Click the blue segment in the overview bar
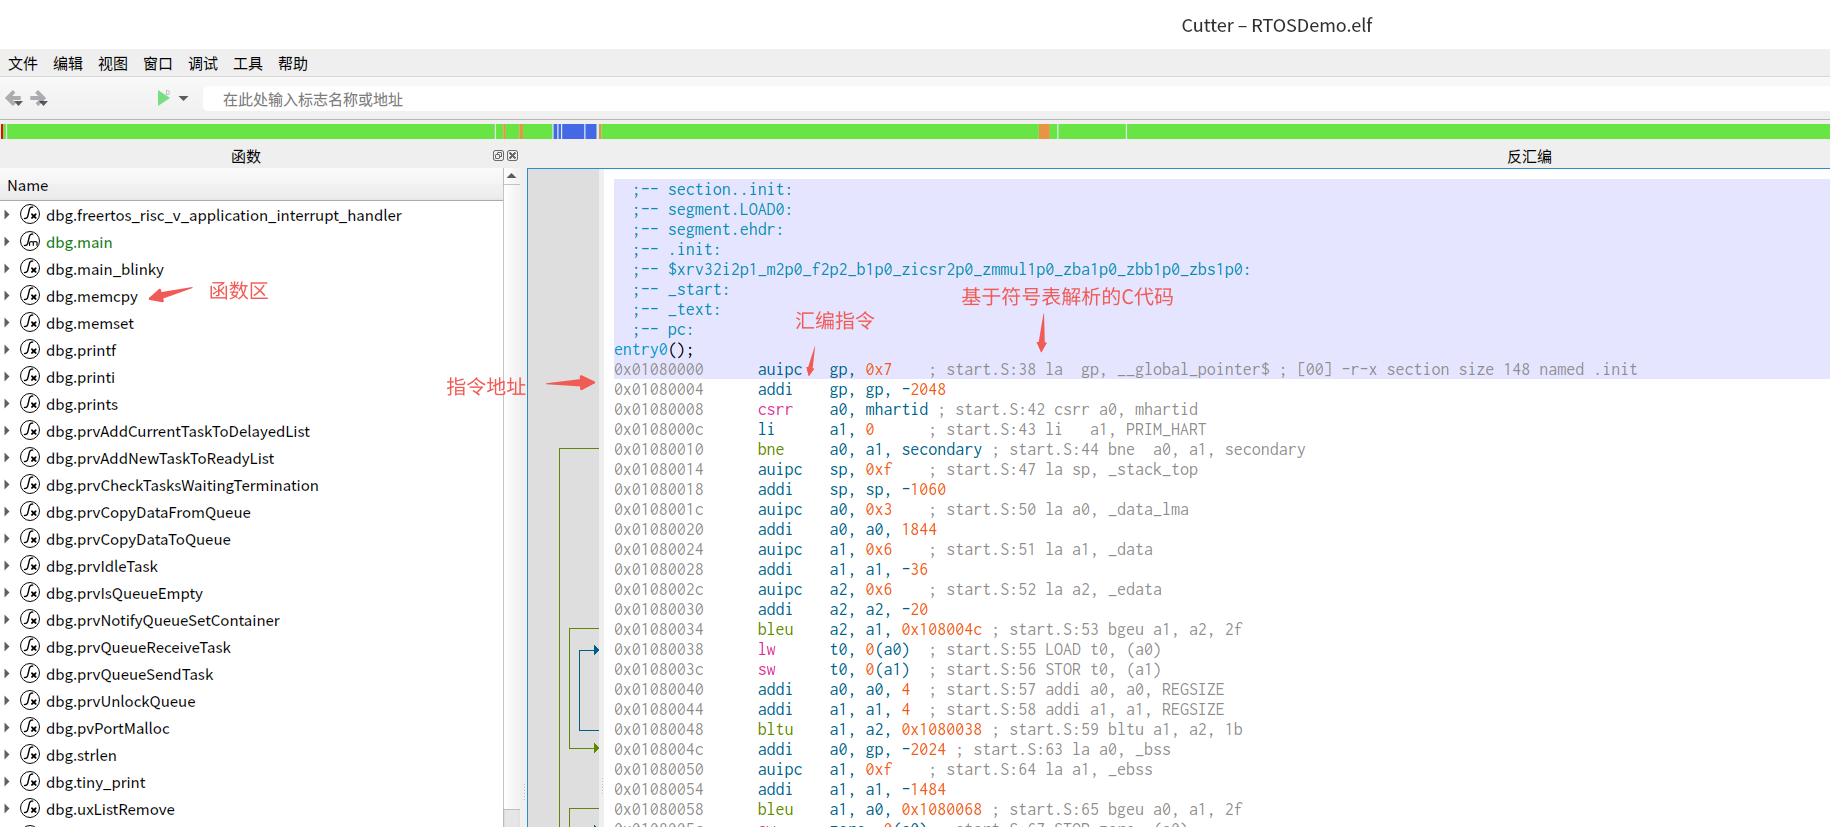 pos(574,131)
